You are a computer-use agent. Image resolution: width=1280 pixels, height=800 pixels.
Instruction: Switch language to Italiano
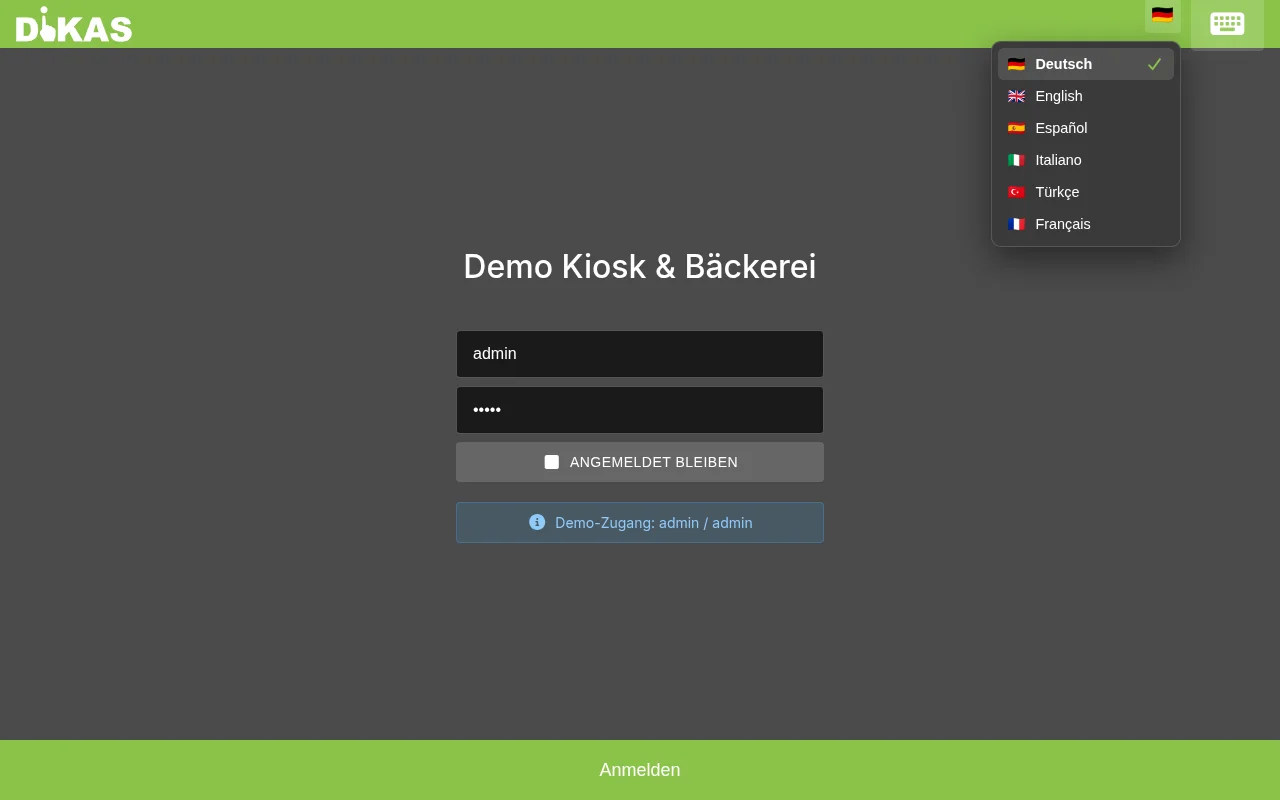1085,160
